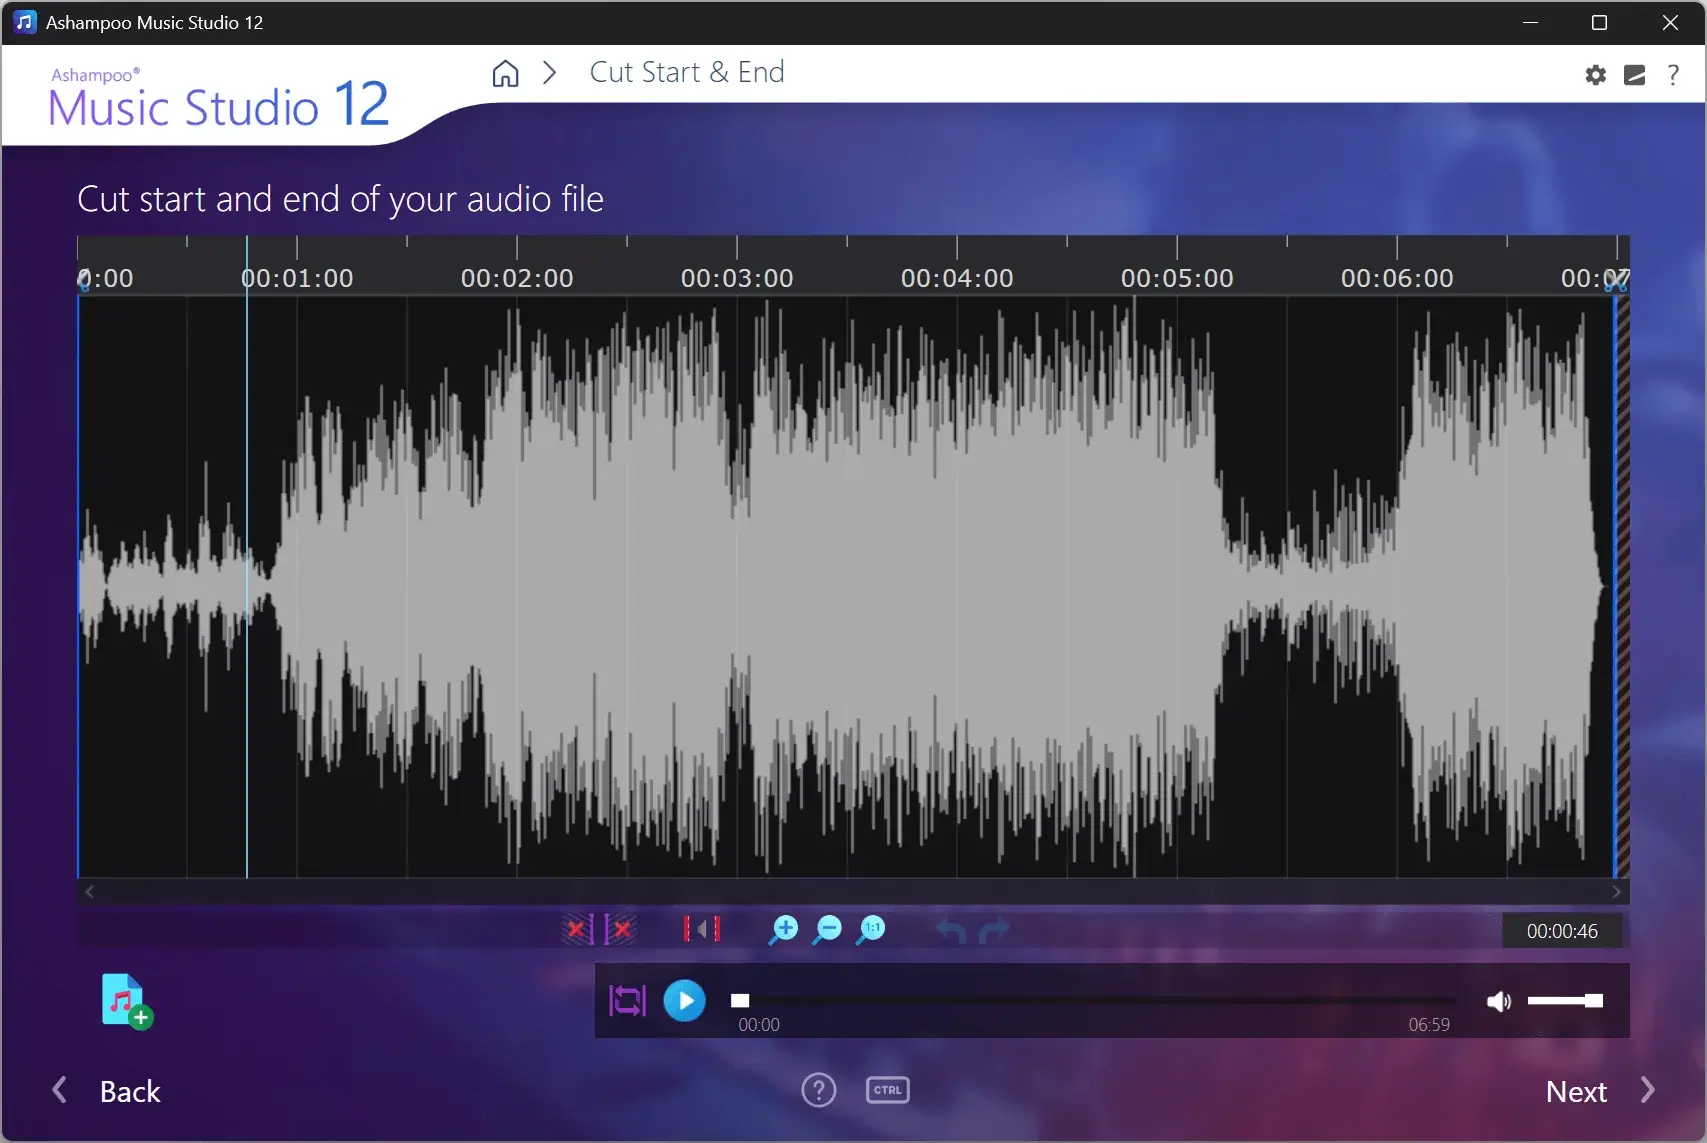1707x1143 pixels.
Task: Add another music file
Action: point(125,1001)
